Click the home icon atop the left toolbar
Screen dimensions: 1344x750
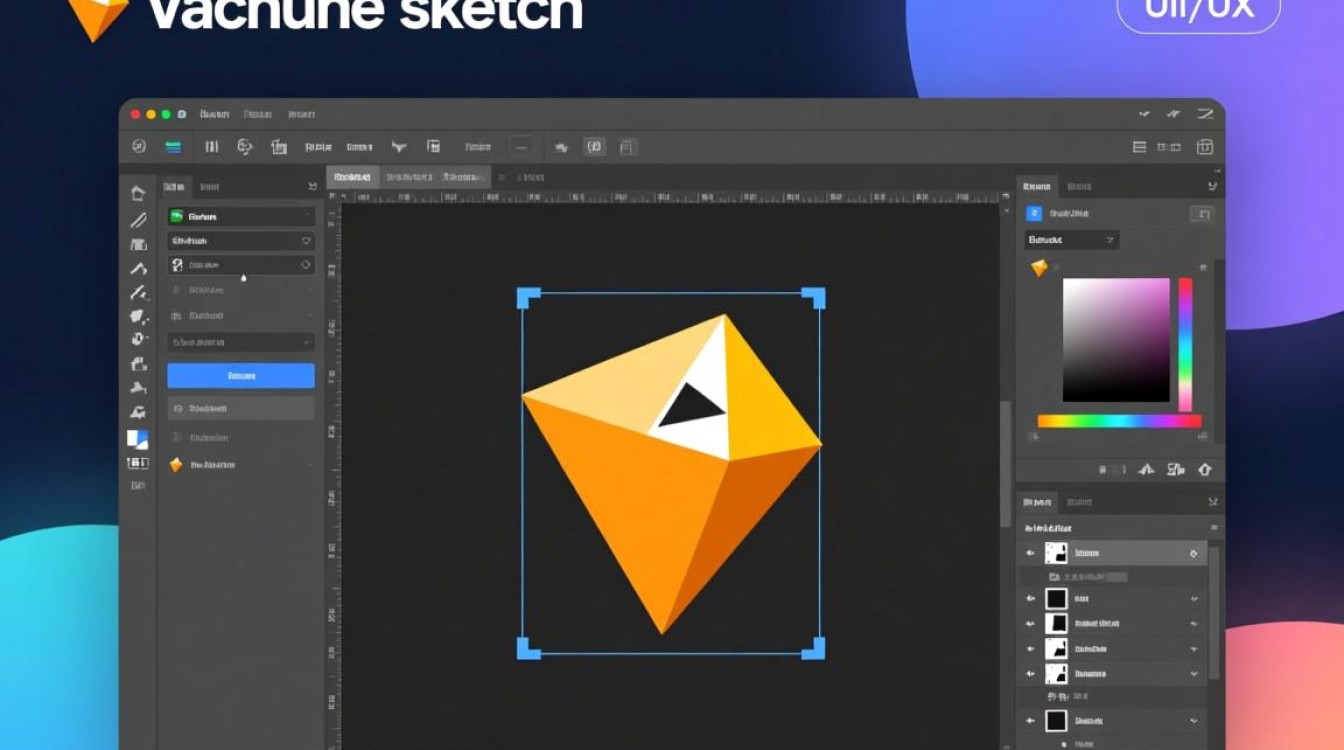pos(138,194)
